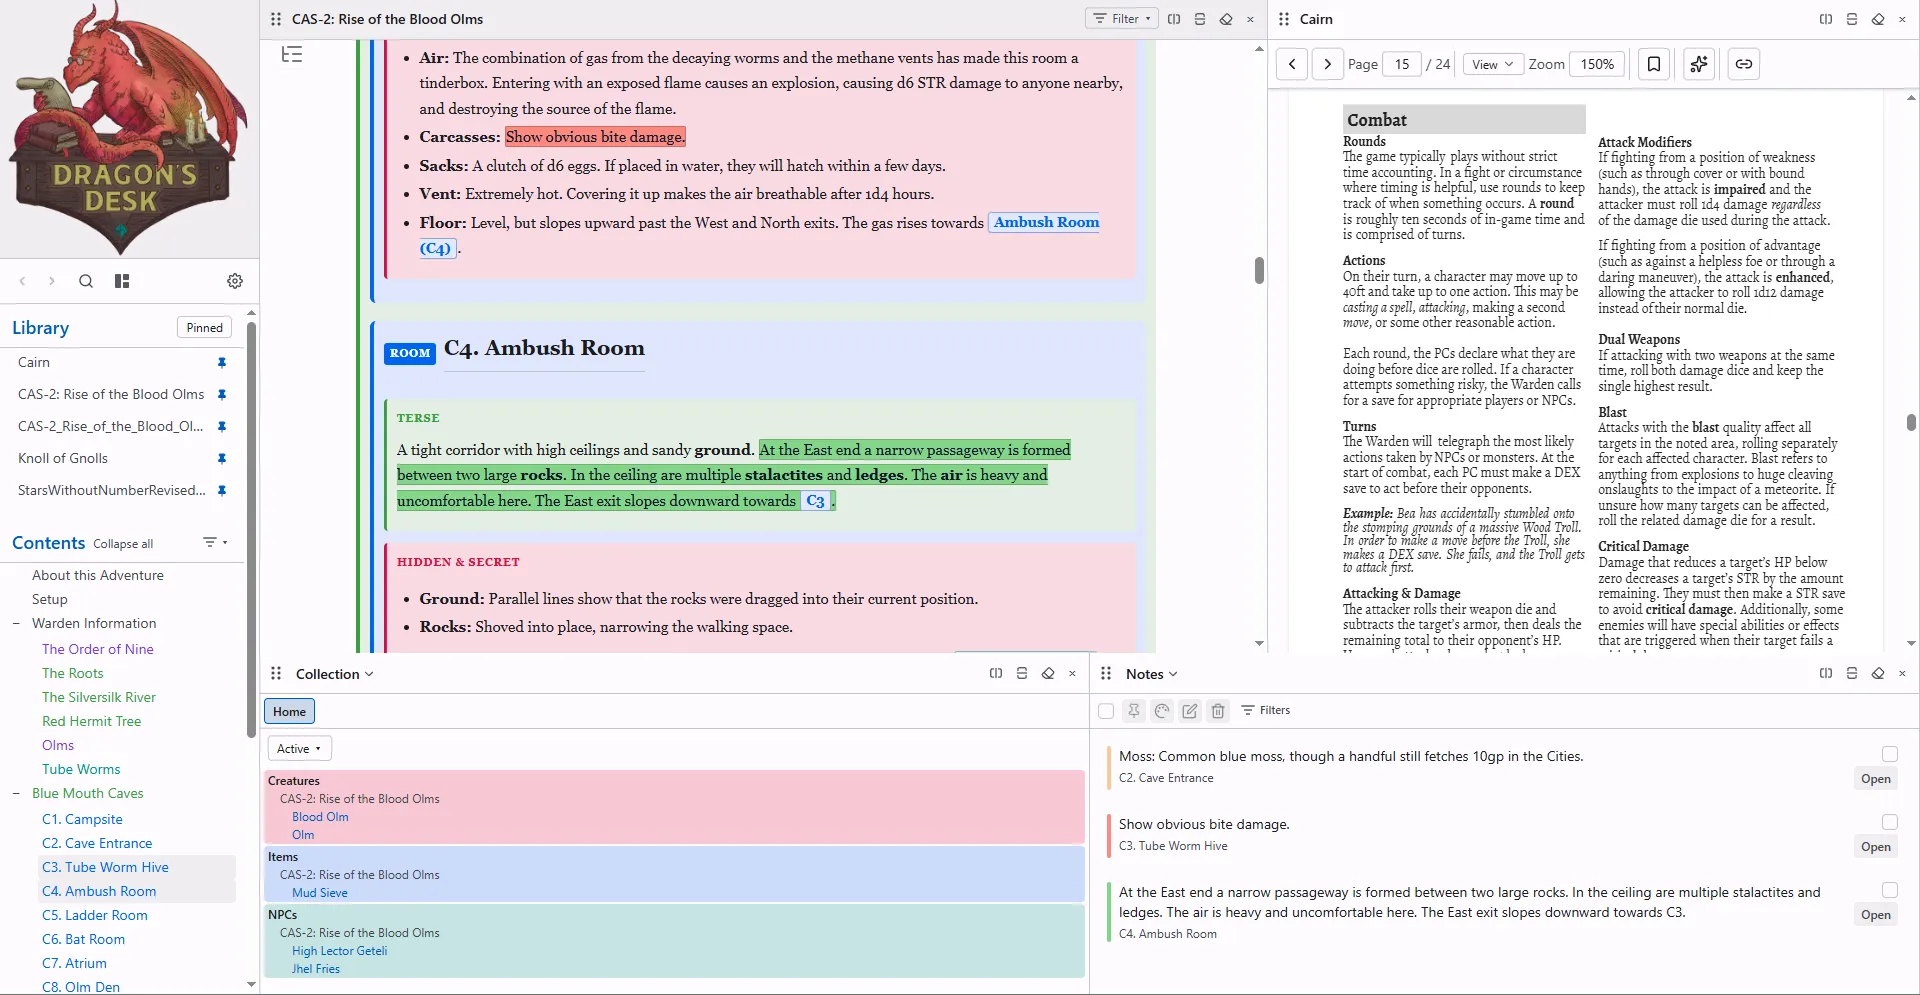
Task: Collapse the Warden Information tree section
Action: (16, 624)
